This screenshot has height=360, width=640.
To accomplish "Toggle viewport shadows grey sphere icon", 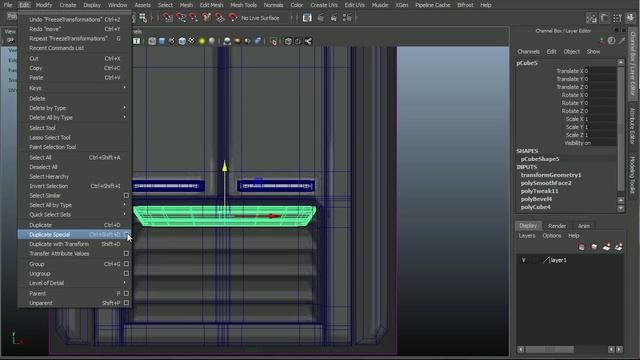I will click(x=211, y=41).
